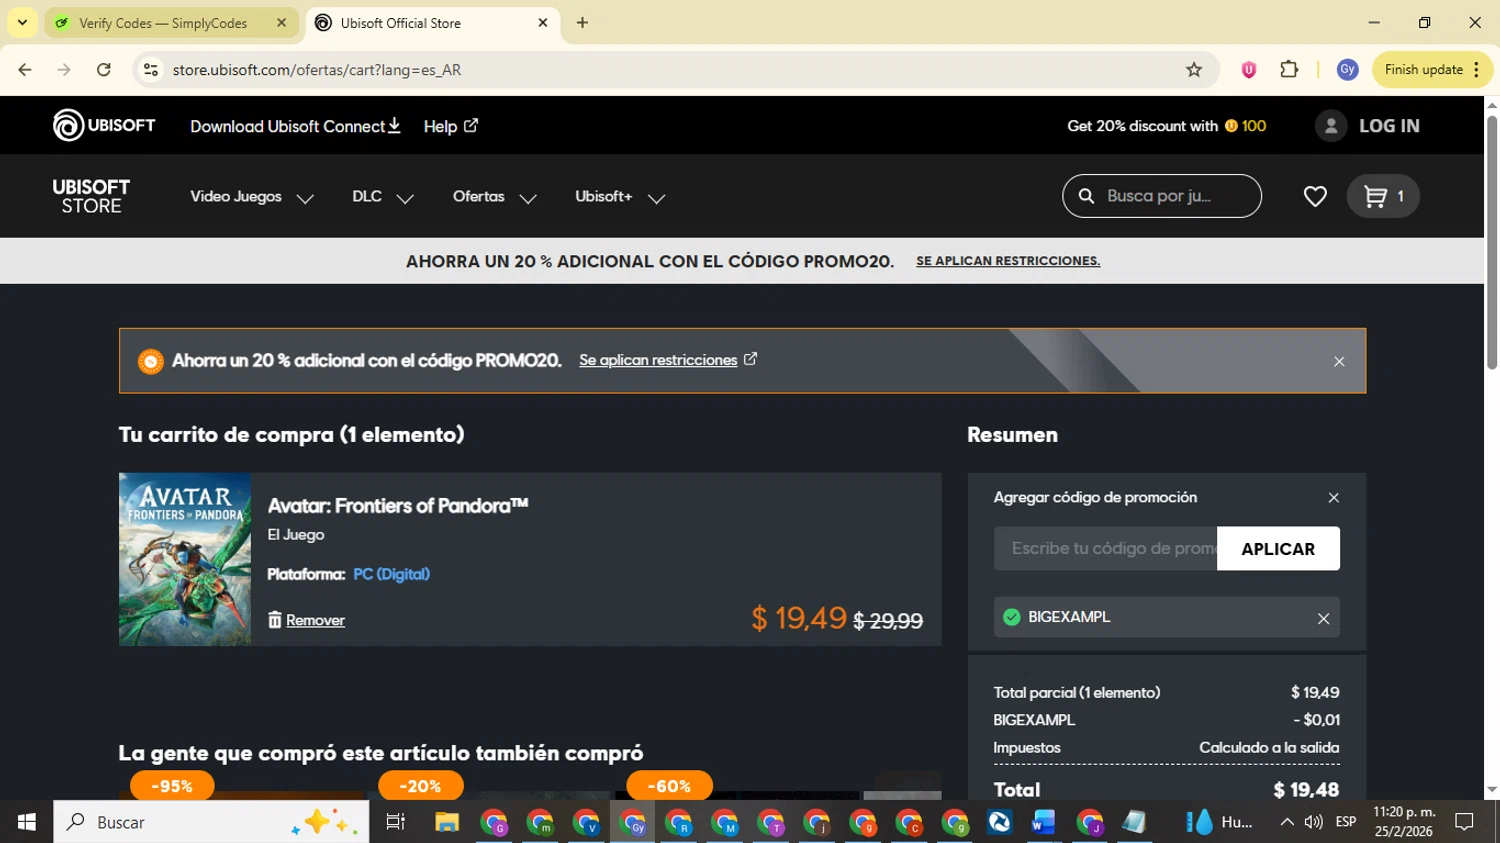This screenshot has width=1500, height=843.
Task: Click Remover to delete Avatar
Action: tap(315, 620)
